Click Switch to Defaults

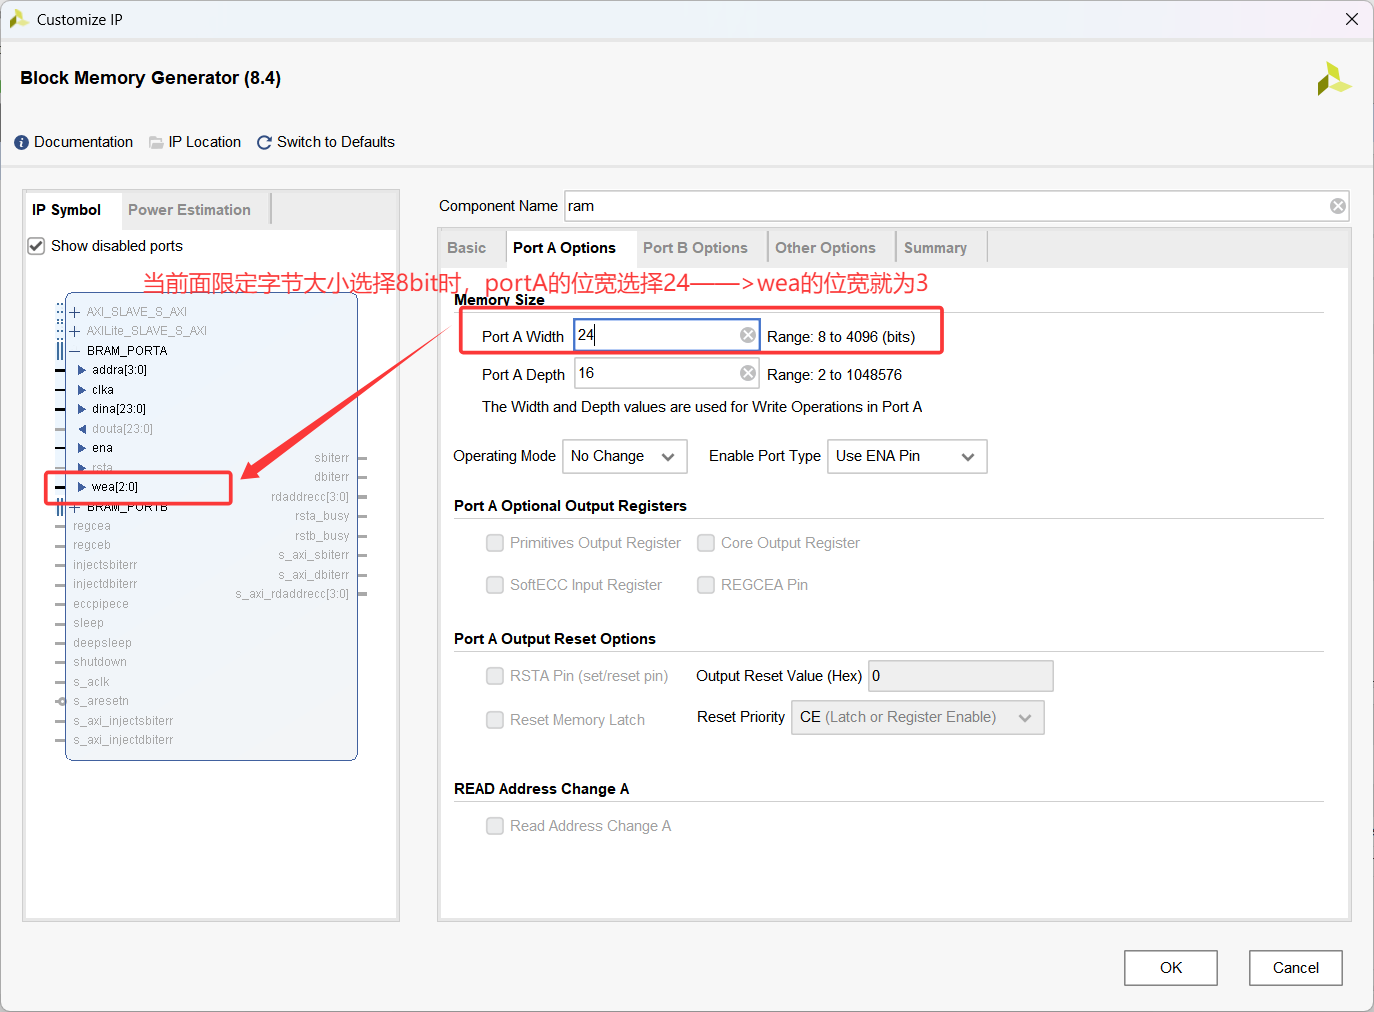tap(336, 143)
